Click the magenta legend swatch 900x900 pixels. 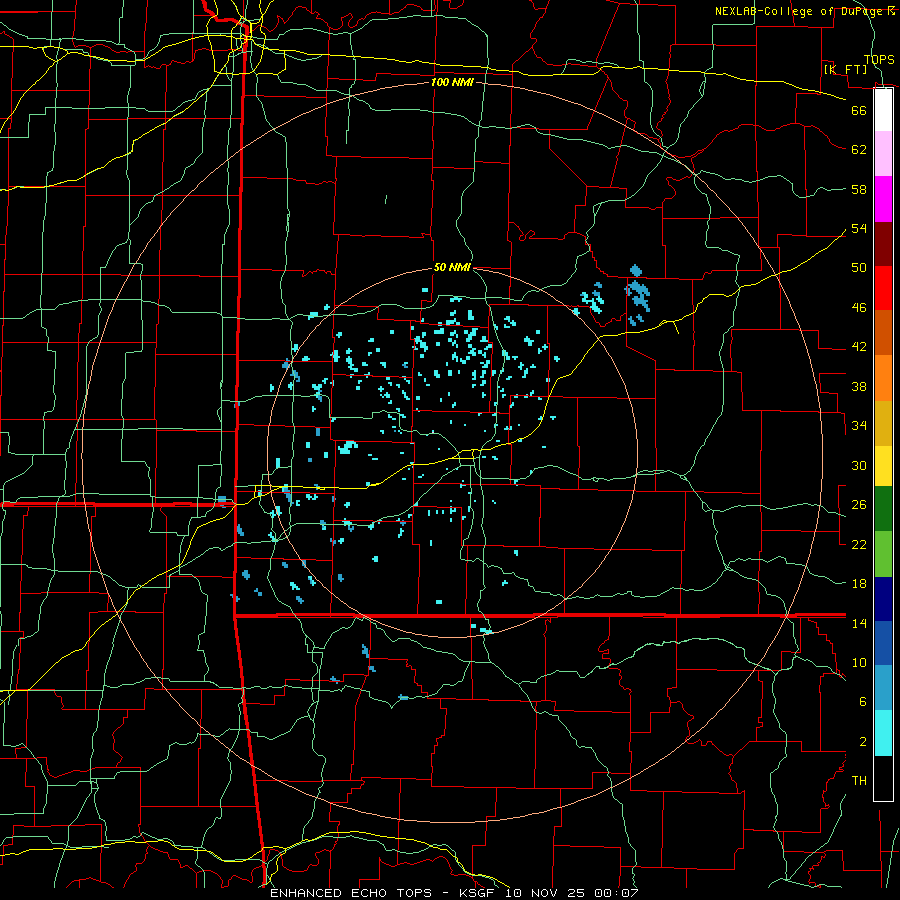883,199
